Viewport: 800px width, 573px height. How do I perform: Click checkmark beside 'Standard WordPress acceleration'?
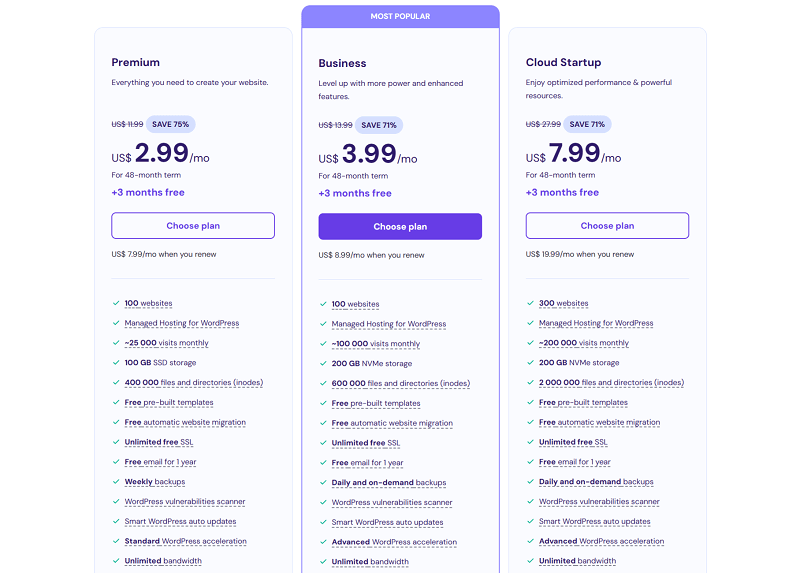[116, 541]
